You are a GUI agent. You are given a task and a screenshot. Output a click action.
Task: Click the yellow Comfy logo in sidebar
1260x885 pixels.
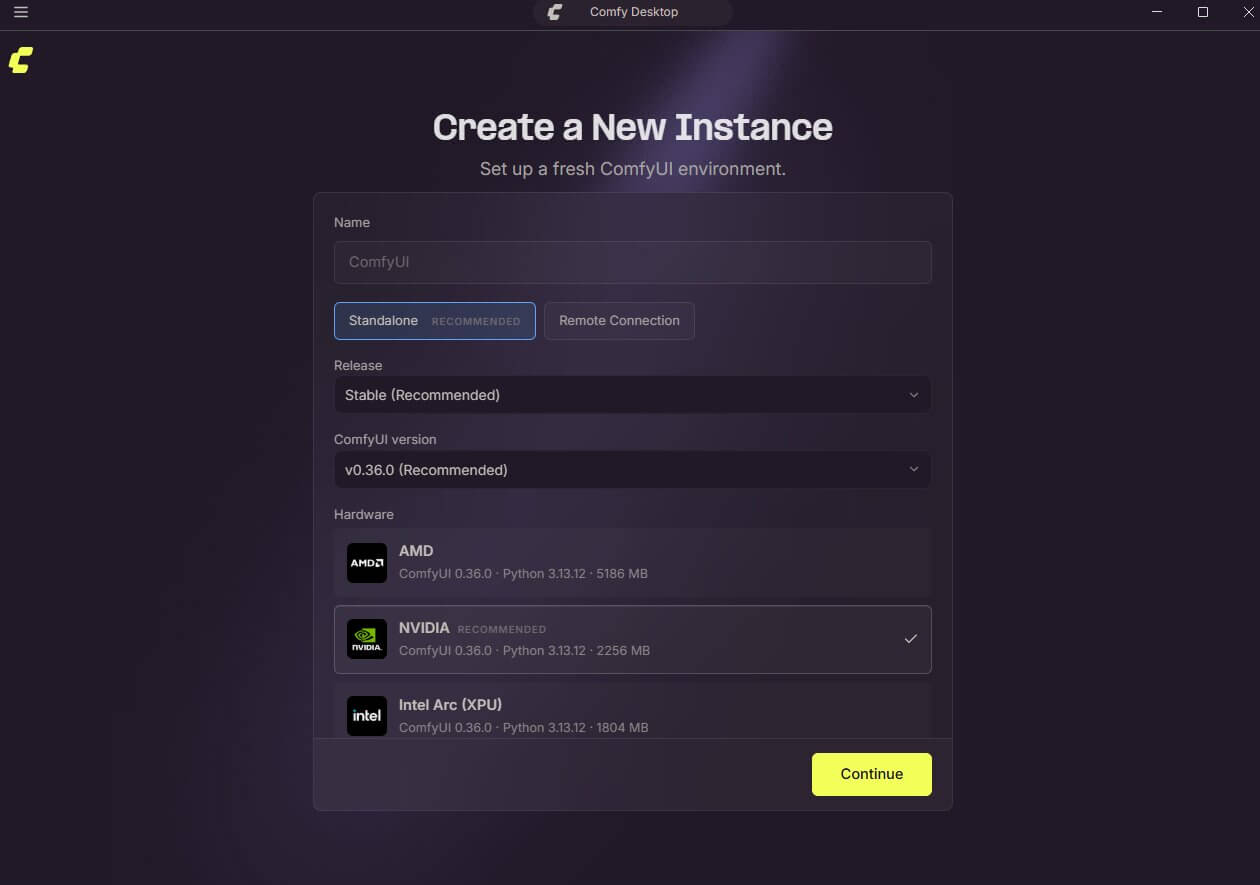click(21, 60)
